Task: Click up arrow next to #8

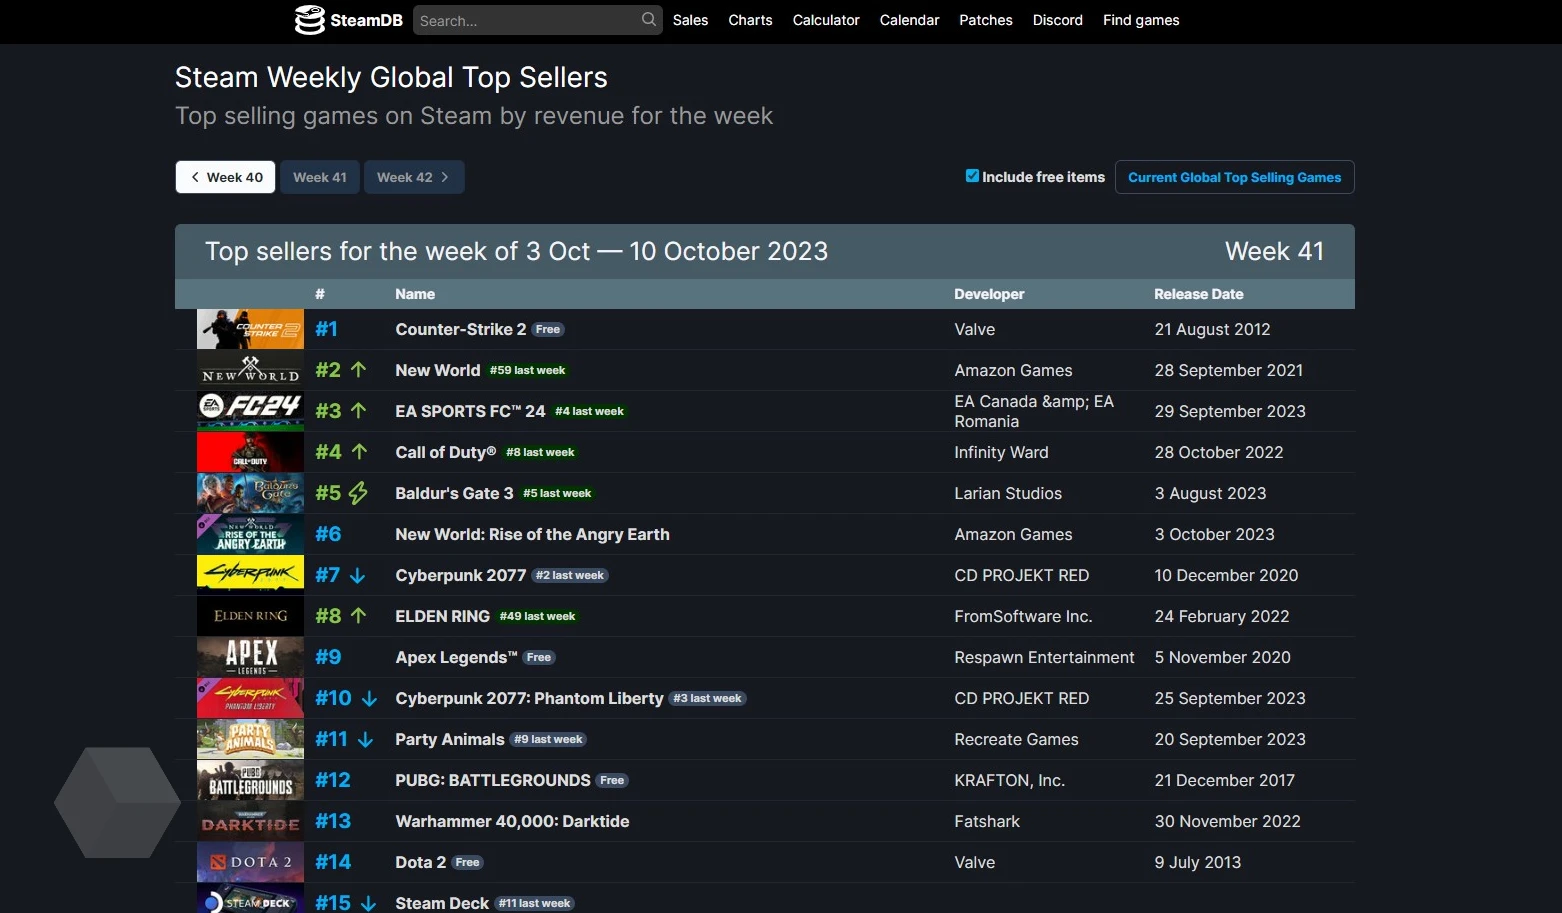Action: tap(358, 616)
